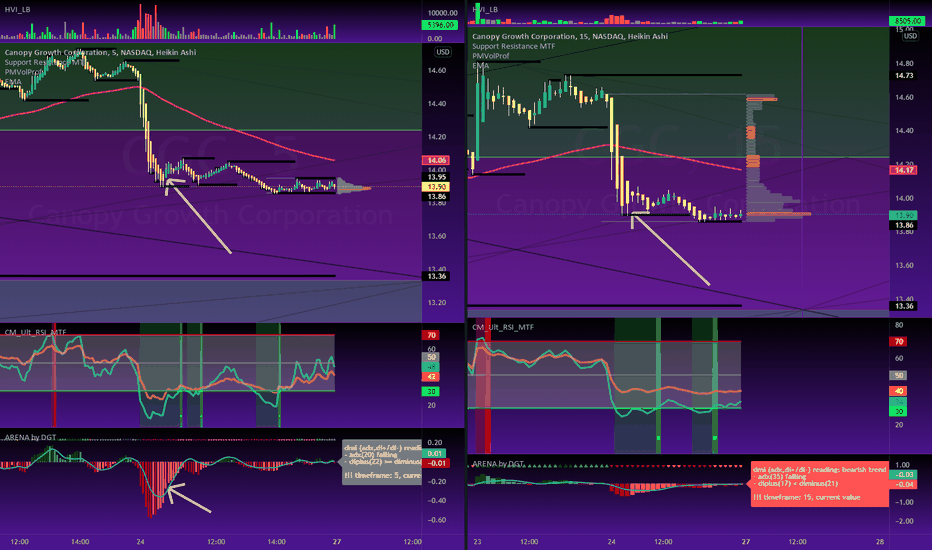Click the 8505.00 volume value label
This screenshot has width=932, height=550.
point(907,21)
